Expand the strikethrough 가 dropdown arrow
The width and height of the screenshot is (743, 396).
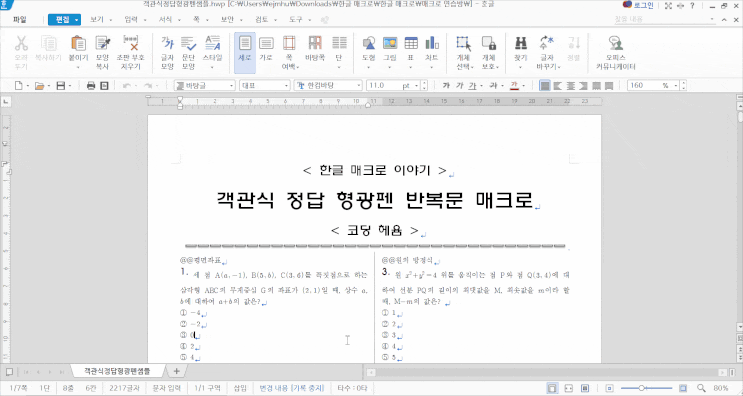502,86
